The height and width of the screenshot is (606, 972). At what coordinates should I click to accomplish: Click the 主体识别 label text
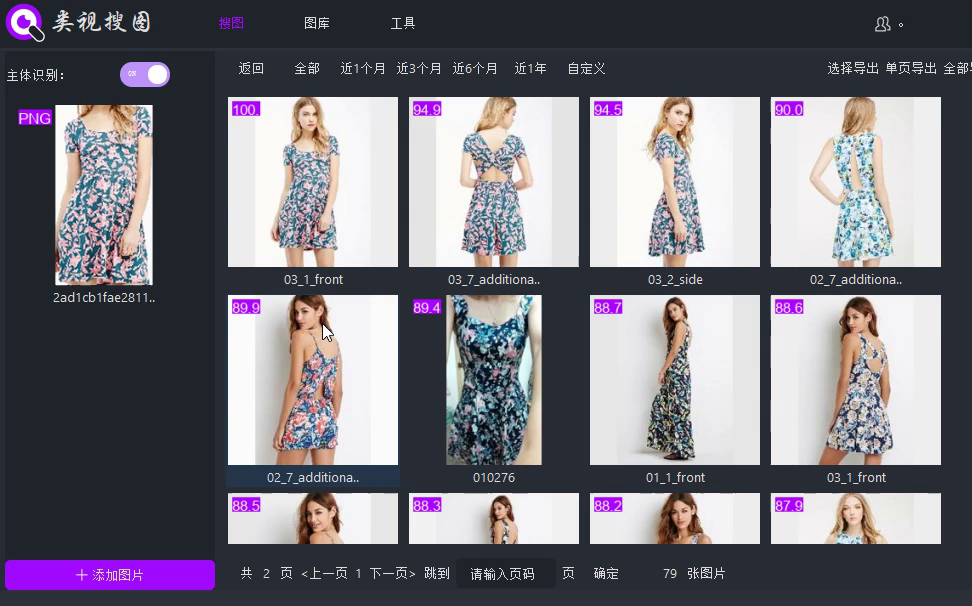[x=35, y=76]
